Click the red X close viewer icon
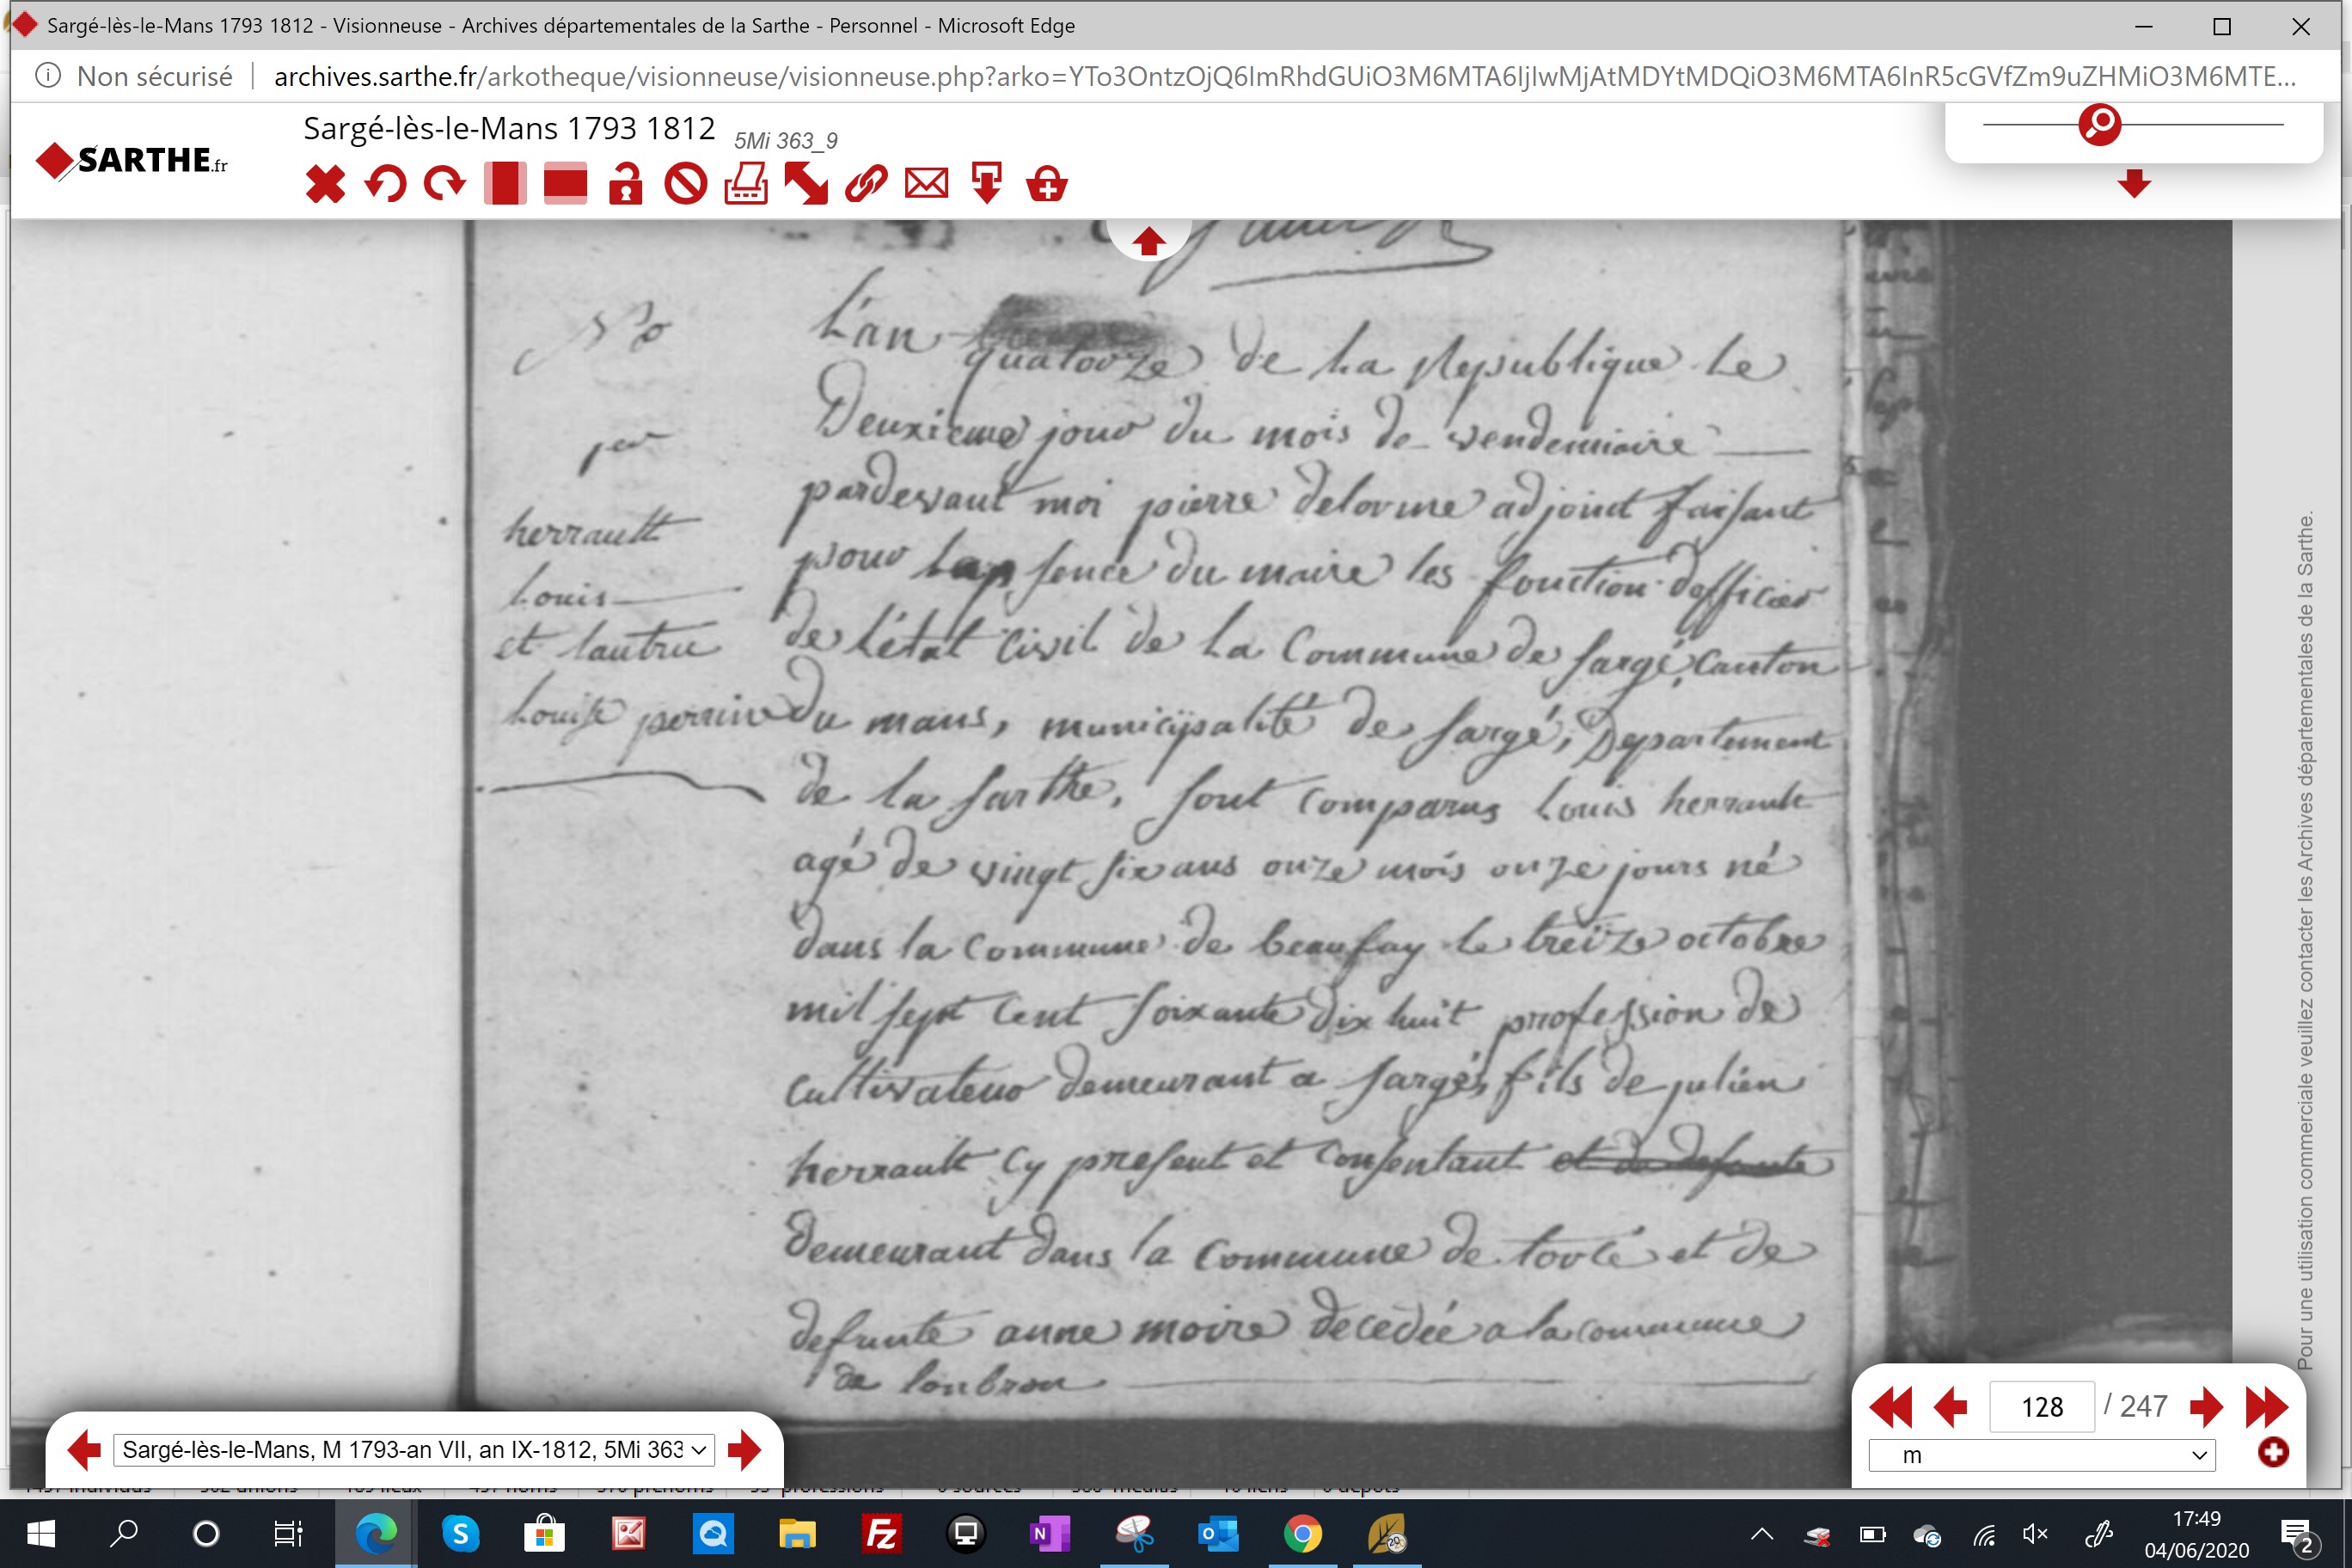 click(x=325, y=184)
